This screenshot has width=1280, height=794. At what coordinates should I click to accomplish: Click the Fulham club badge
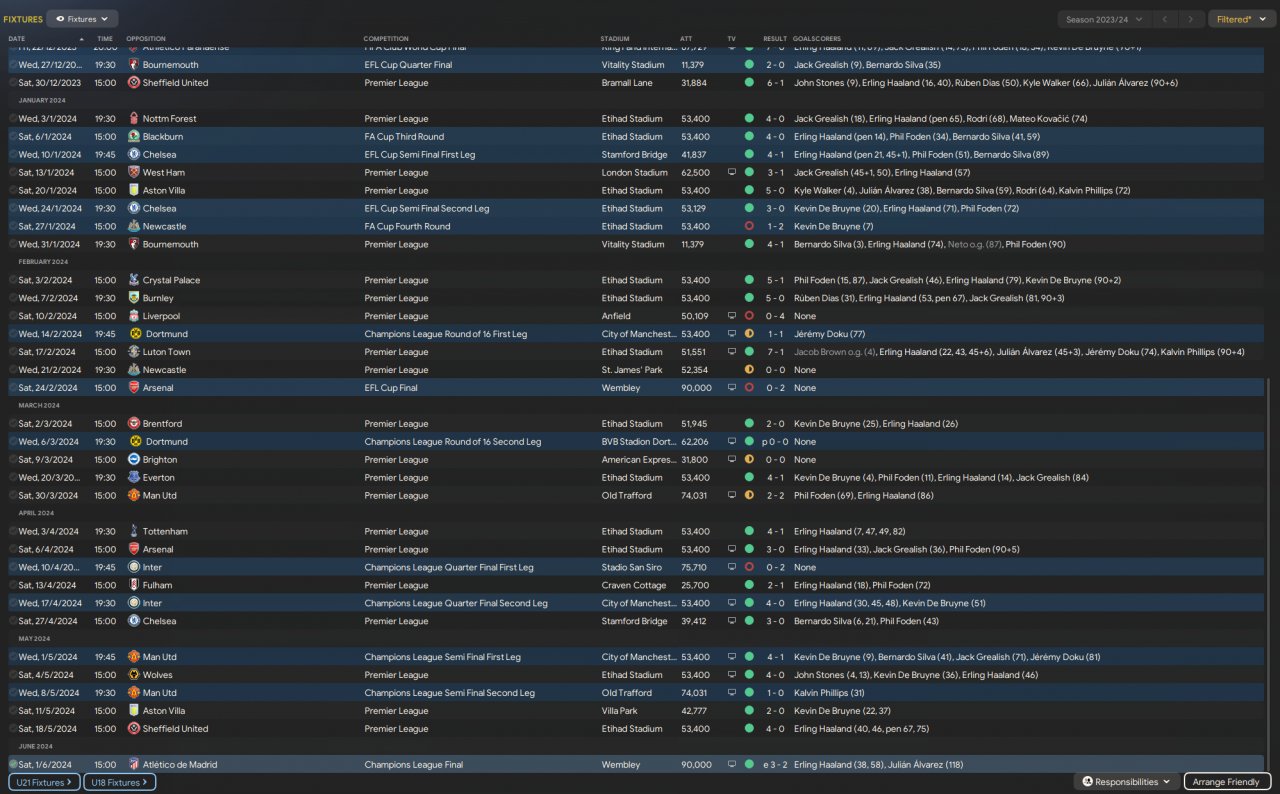pyautogui.click(x=134, y=586)
